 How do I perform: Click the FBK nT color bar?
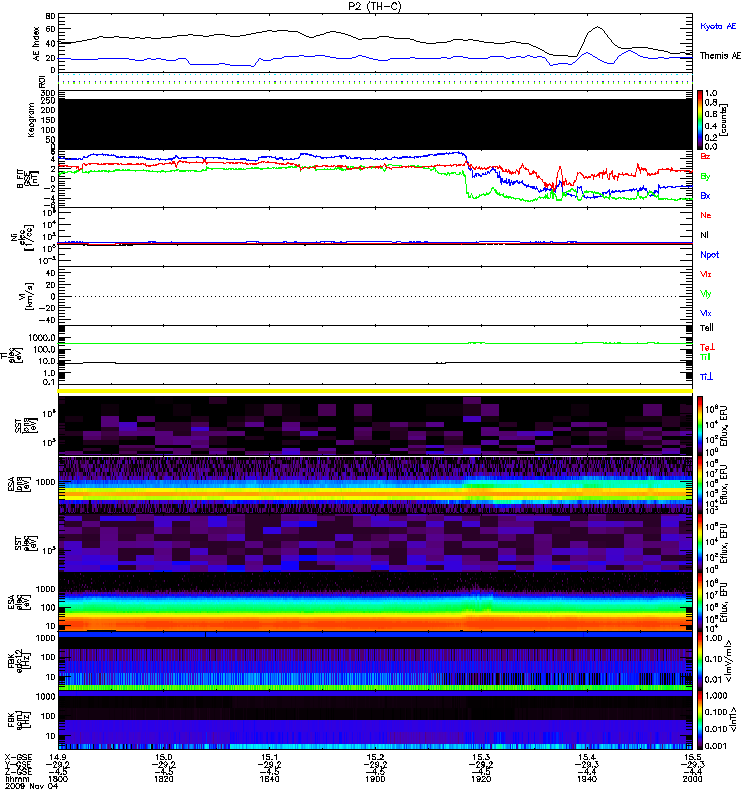coord(700,720)
